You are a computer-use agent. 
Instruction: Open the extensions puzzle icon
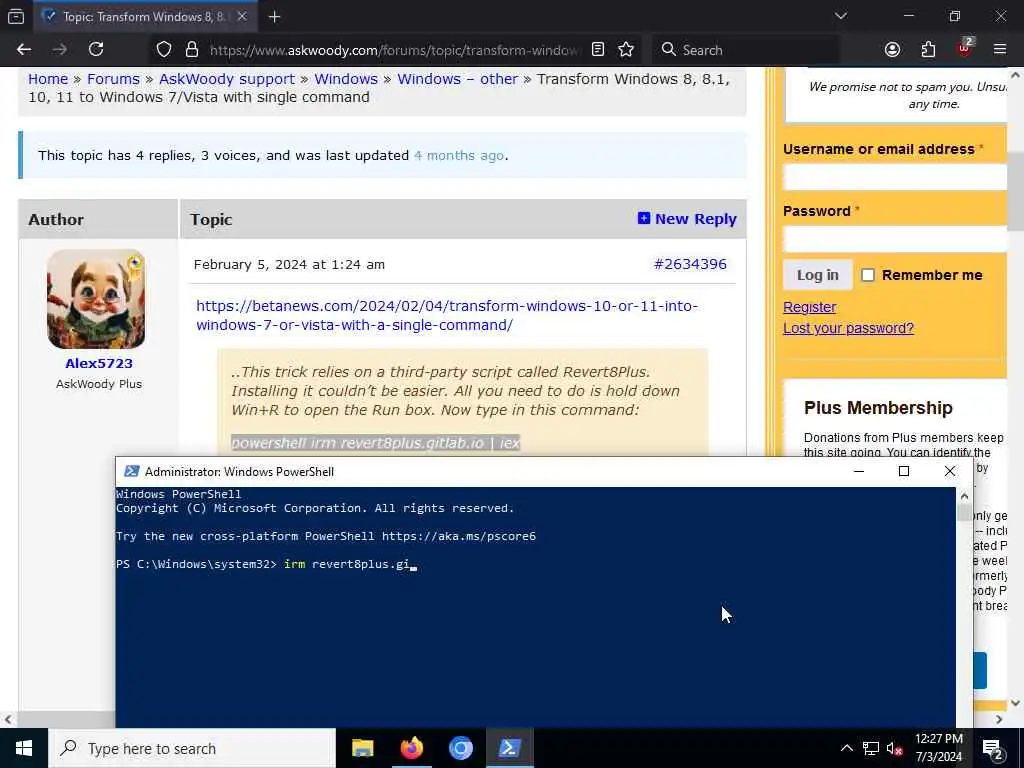(x=928, y=50)
